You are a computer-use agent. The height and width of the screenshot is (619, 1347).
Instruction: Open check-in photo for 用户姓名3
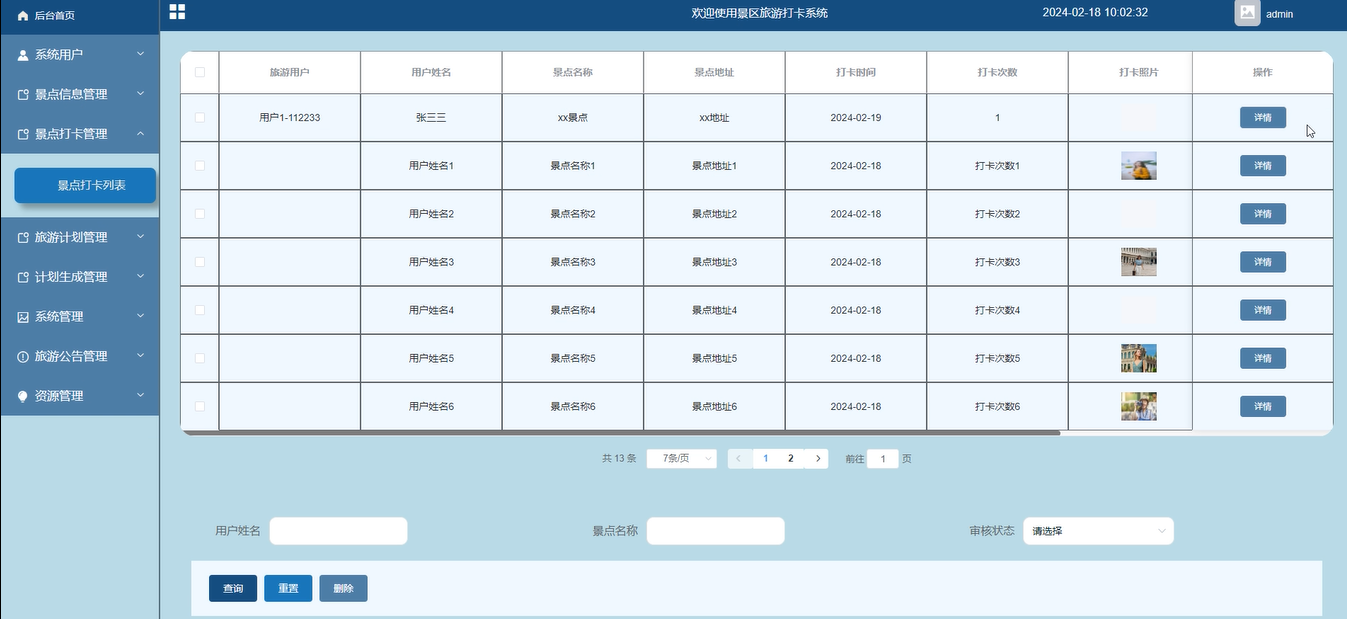point(1139,262)
